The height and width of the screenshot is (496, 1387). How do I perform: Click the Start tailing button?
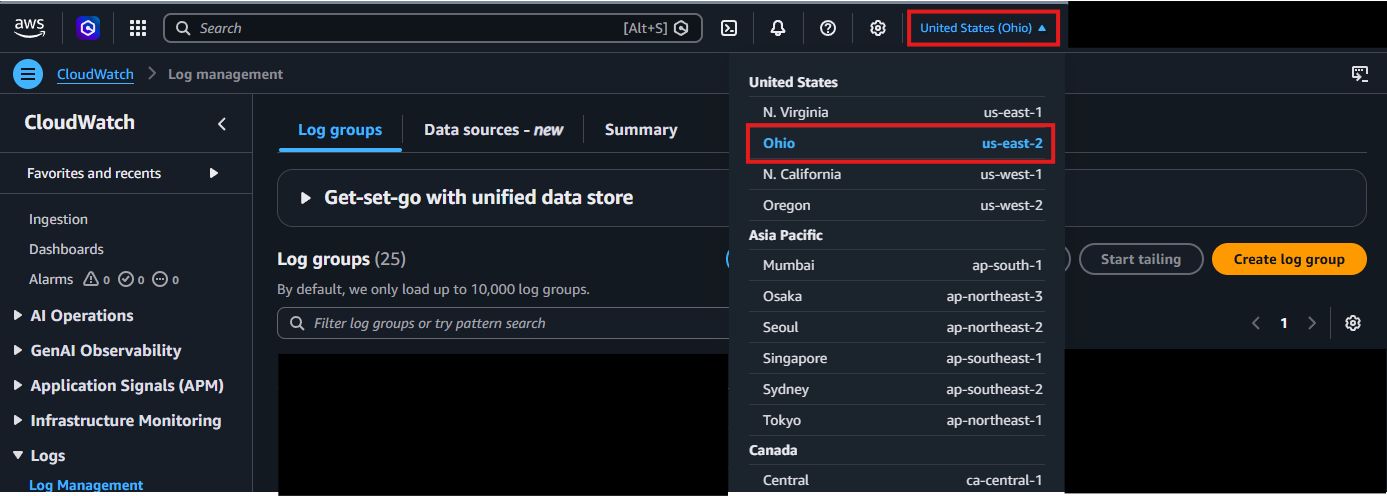1140,259
